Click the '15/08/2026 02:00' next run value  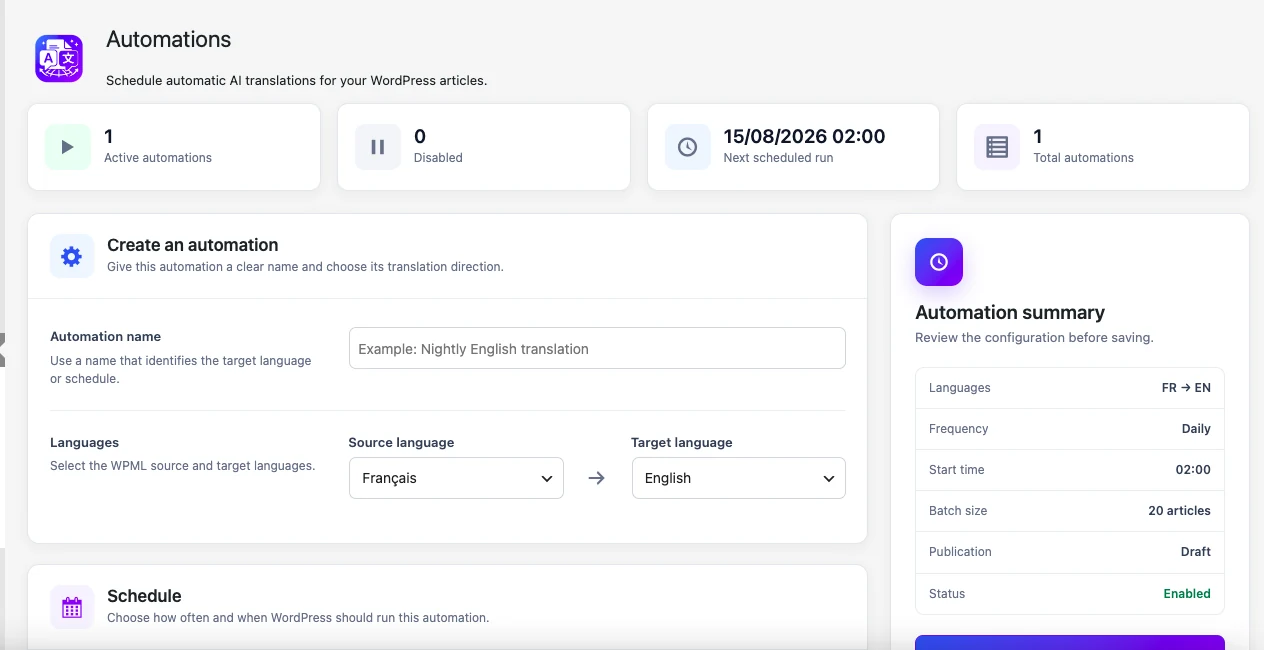pos(804,136)
